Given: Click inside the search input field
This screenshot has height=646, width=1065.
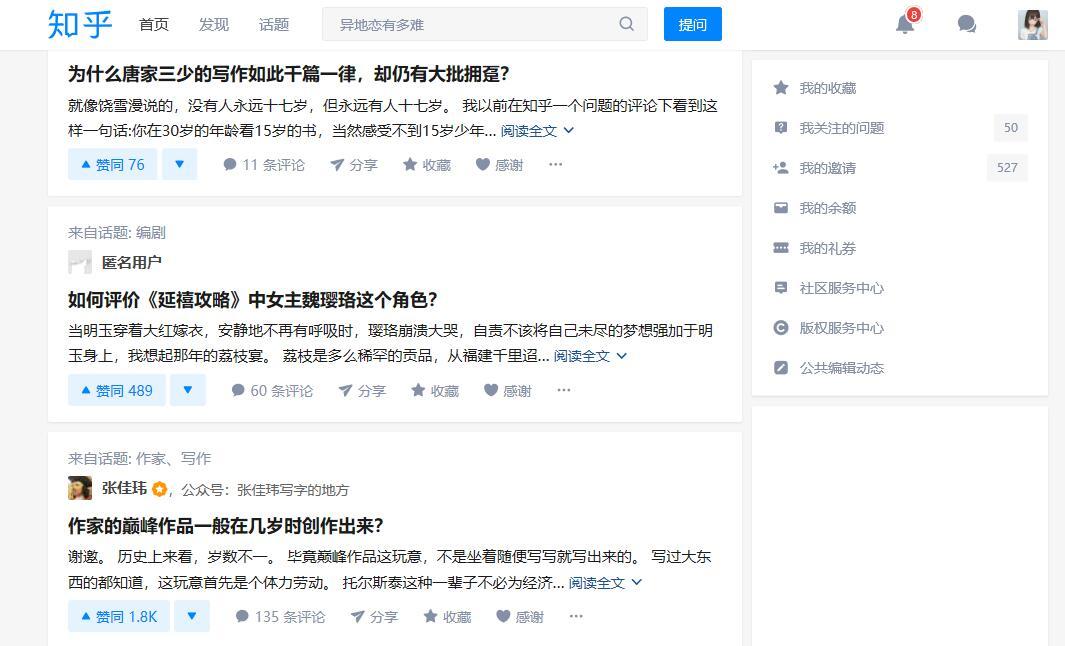Looking at the screenshot, I should click(x=470, y=24).
